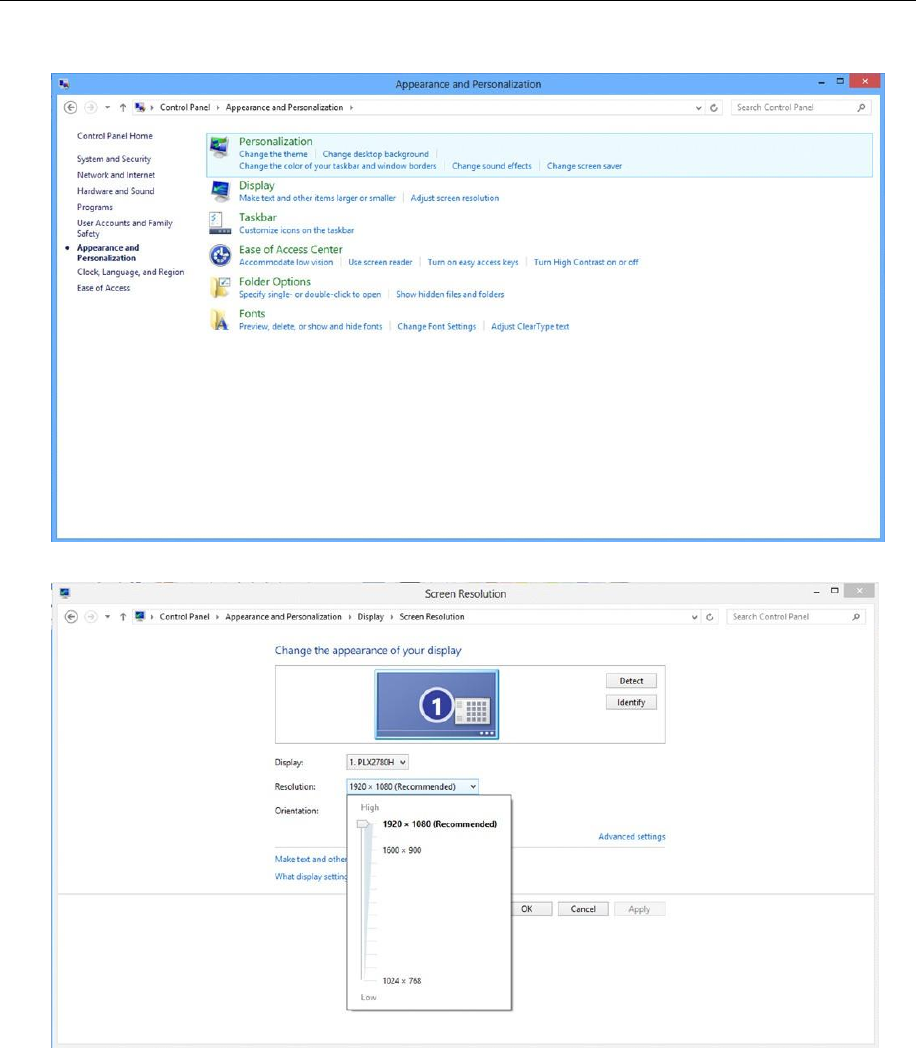Expand the Display dropdown showing PLX2780H
This screenshot has width=916, height=1048.
point(377,762)
